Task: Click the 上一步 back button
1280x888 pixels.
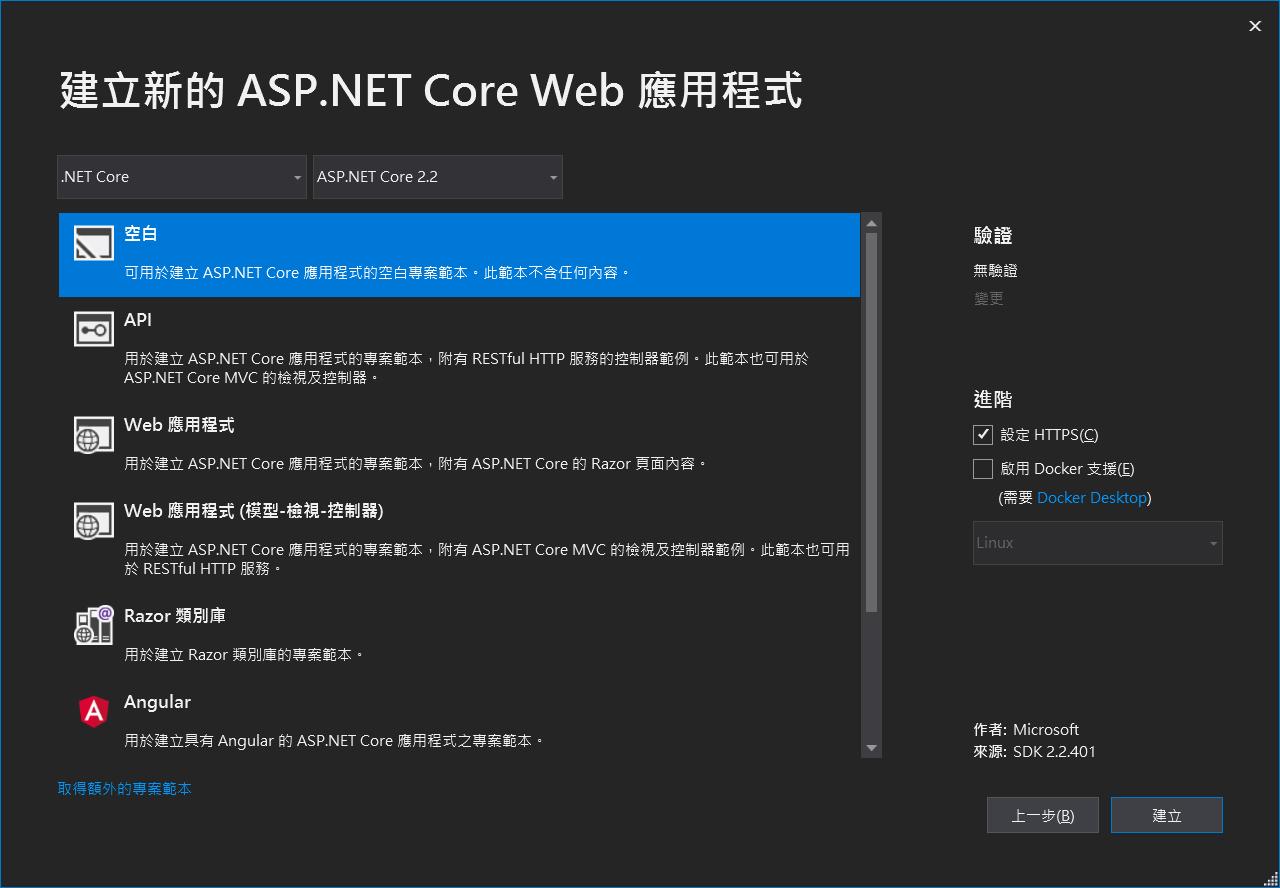Action: point(1043,815)
